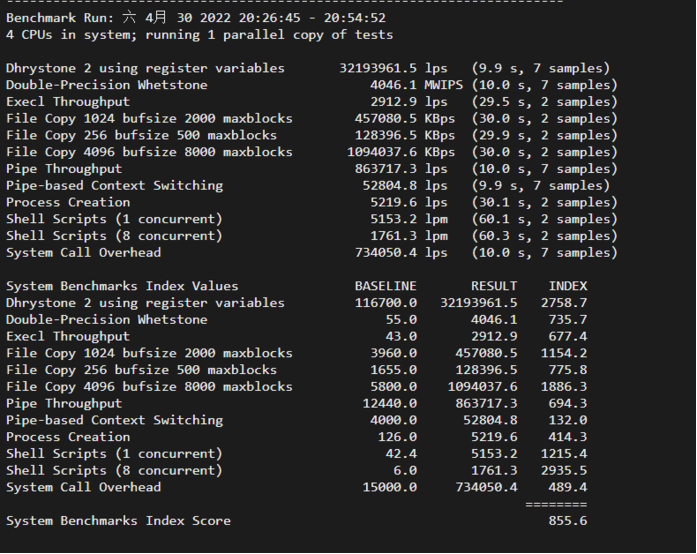The height and width of the screenshot is (554, 697).
Task: Click the Shell Scripts index value 2935.5
Action: pyautogui.click(x=564, y=470)
